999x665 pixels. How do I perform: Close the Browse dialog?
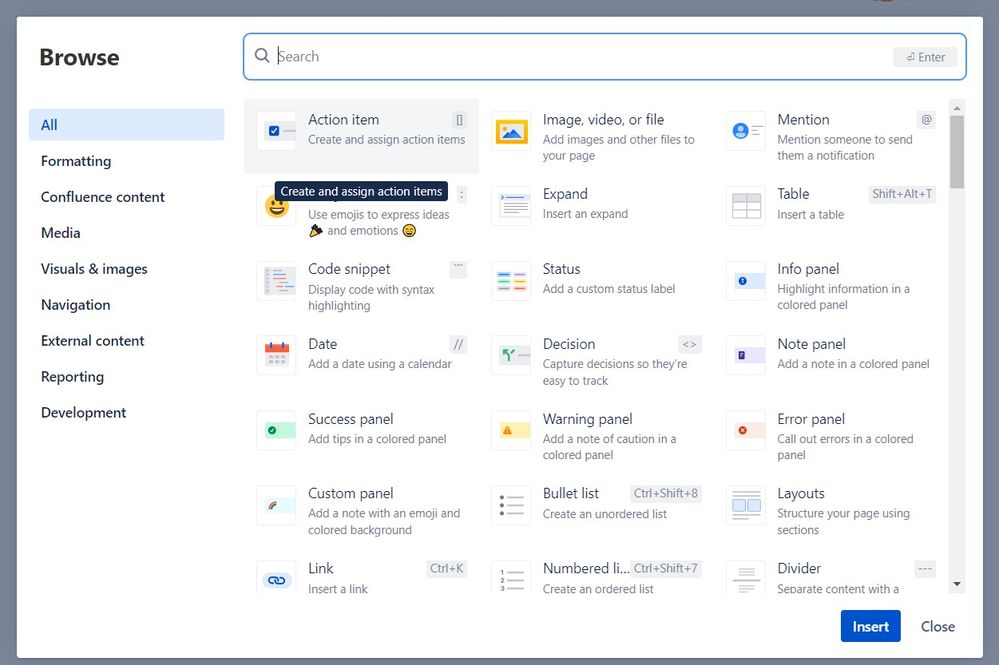(937, 626)
